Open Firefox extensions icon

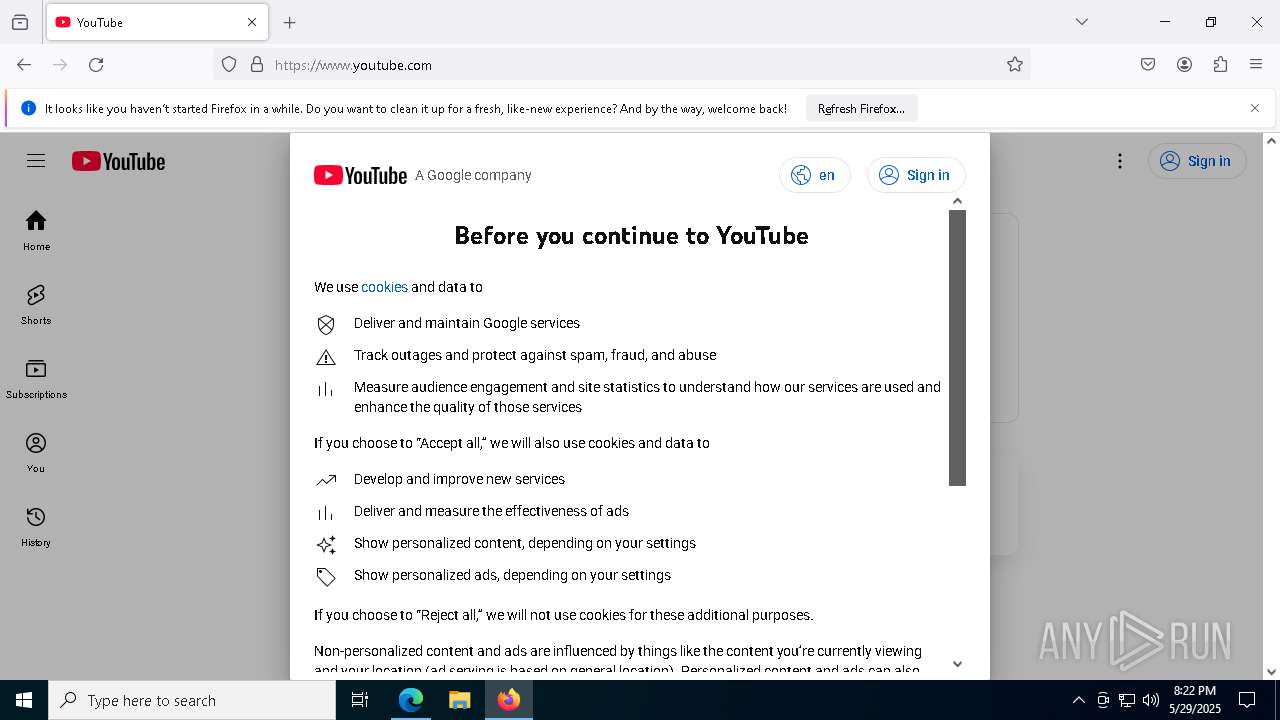1220,65
